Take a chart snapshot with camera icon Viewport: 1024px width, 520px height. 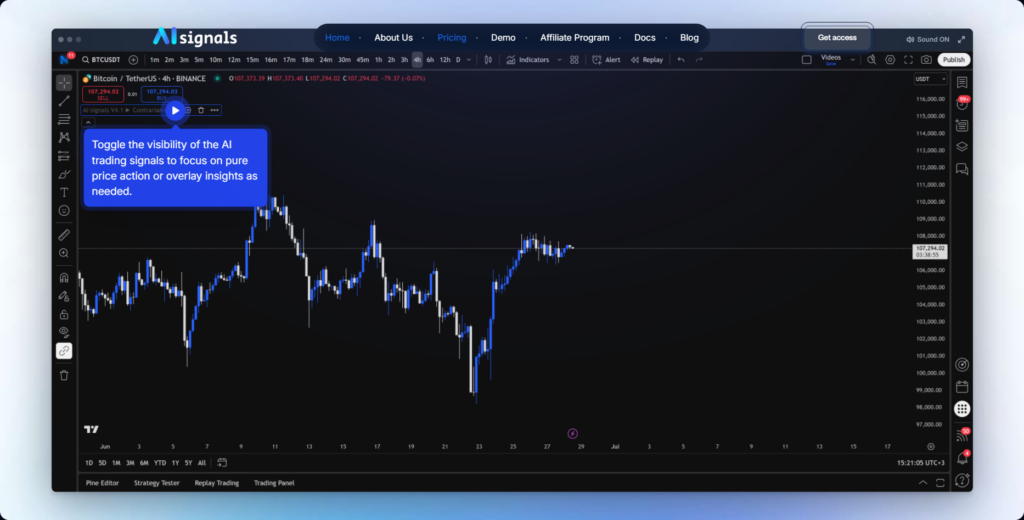[926, 60]
